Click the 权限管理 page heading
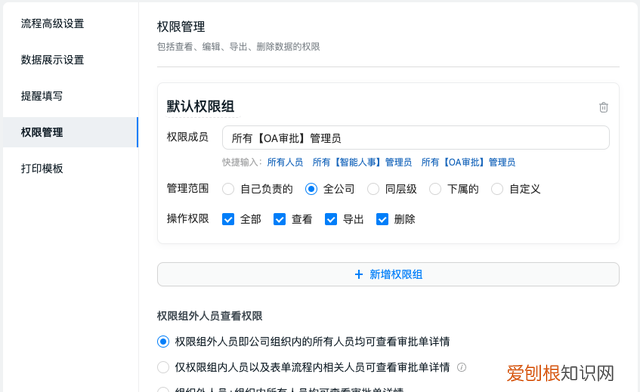The height and width of the screenshot is (392, 640). coord(181,27)
